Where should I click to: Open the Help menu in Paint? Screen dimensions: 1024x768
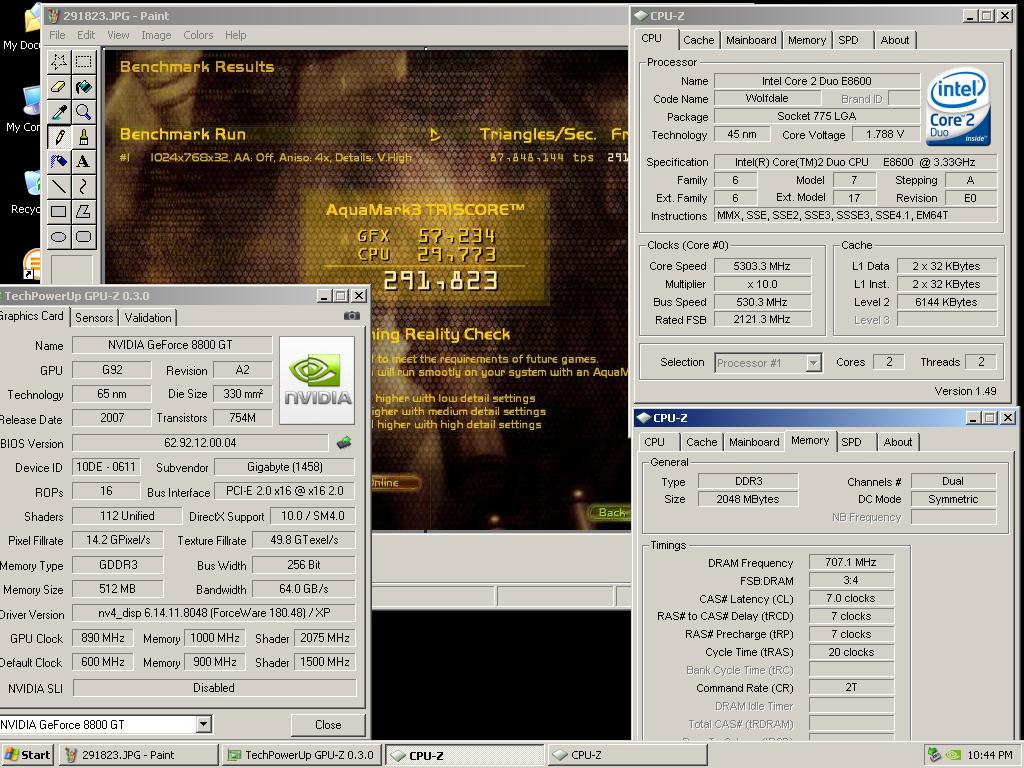[x=236, y=35]
